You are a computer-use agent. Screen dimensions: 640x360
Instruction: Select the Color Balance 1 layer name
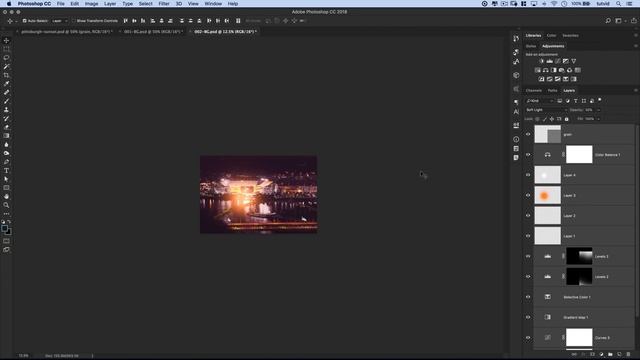coord(607,155)
